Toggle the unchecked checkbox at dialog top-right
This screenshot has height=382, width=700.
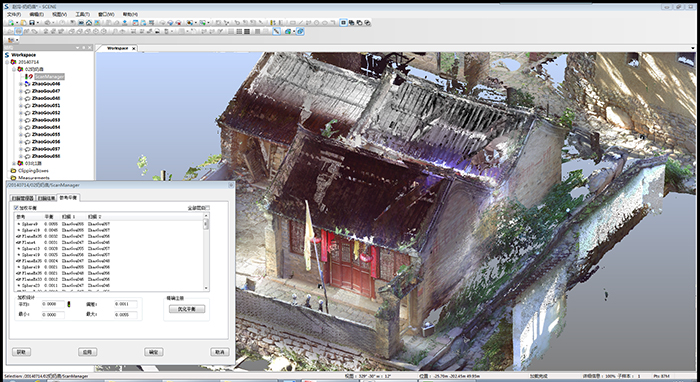click(x=207, y=208)
